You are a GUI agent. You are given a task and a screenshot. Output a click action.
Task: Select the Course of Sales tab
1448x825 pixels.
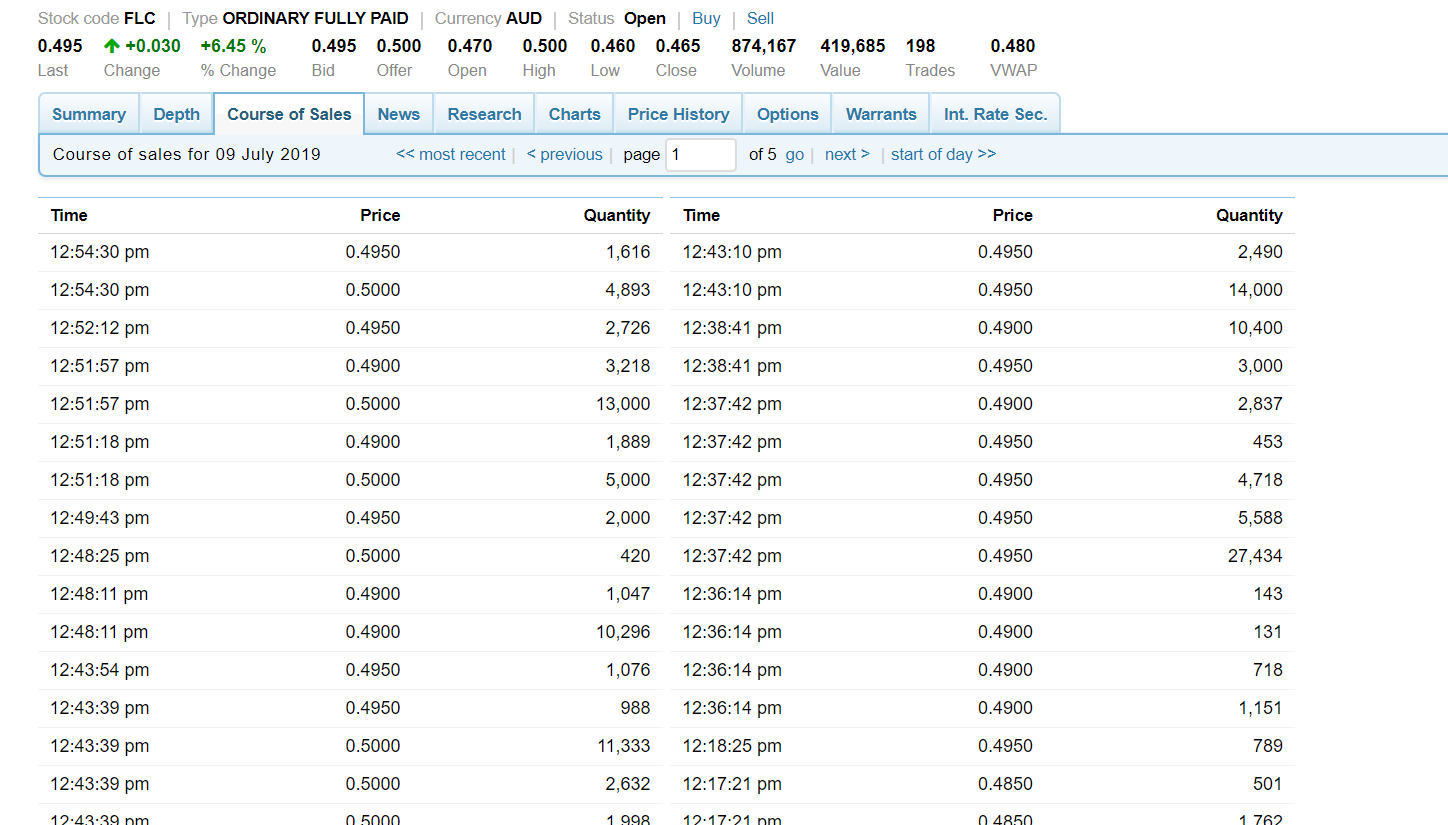pos(289,114)
